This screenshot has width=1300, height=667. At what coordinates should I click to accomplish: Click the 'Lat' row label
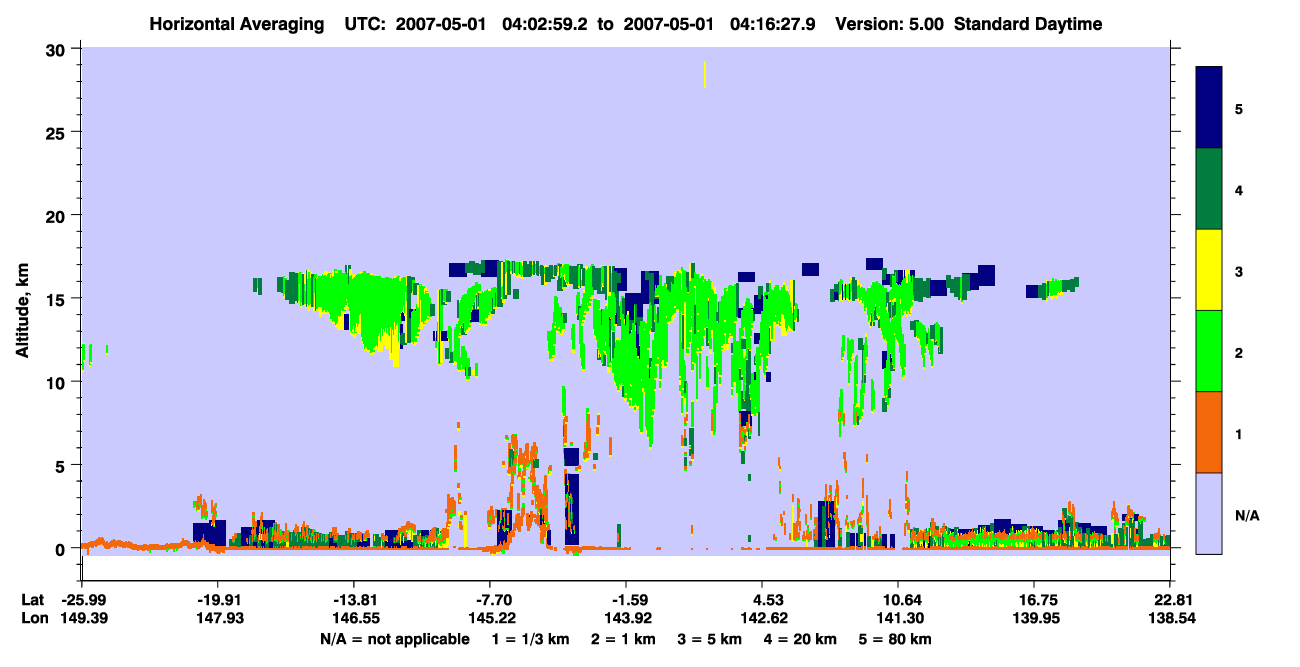33,600
